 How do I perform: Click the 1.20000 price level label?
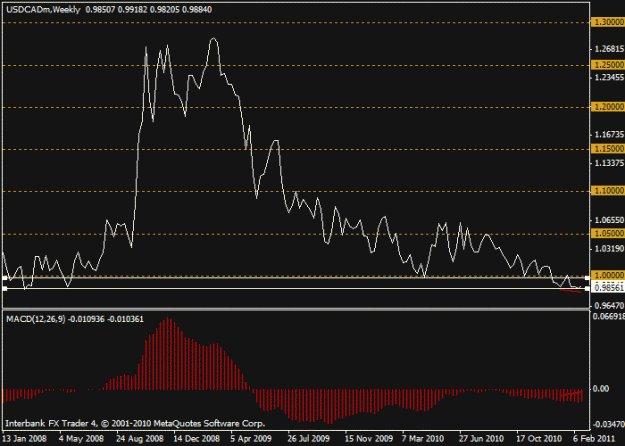608,107
